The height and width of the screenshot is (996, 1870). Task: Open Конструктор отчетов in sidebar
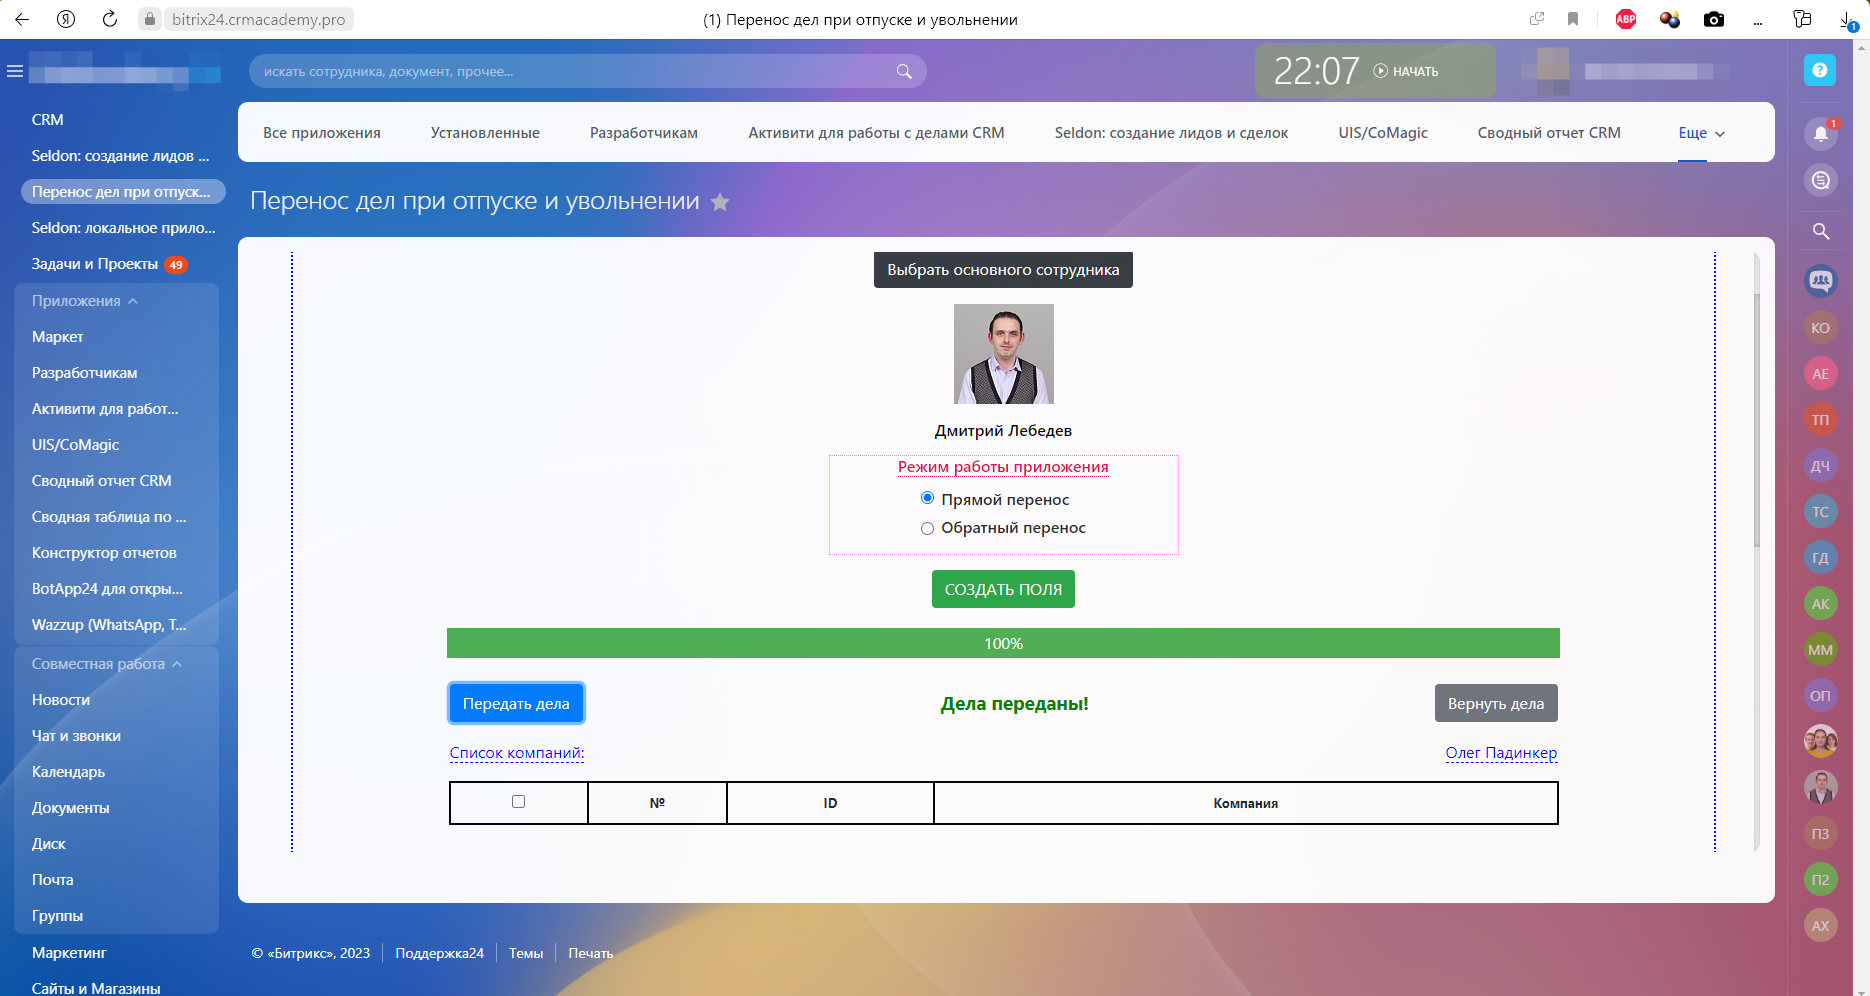coord(104,553)
